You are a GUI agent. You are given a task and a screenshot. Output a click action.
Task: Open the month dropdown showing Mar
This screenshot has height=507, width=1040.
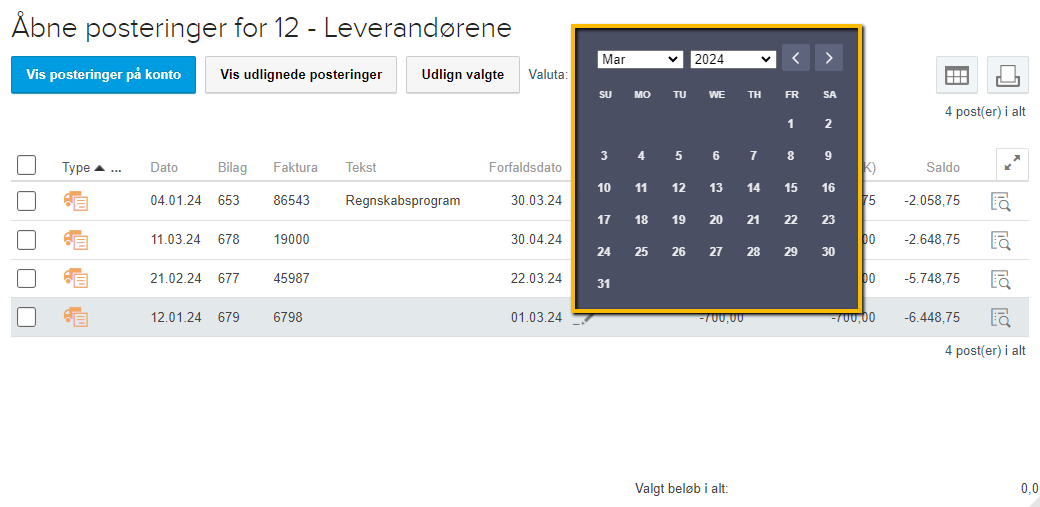click(640, 60)
